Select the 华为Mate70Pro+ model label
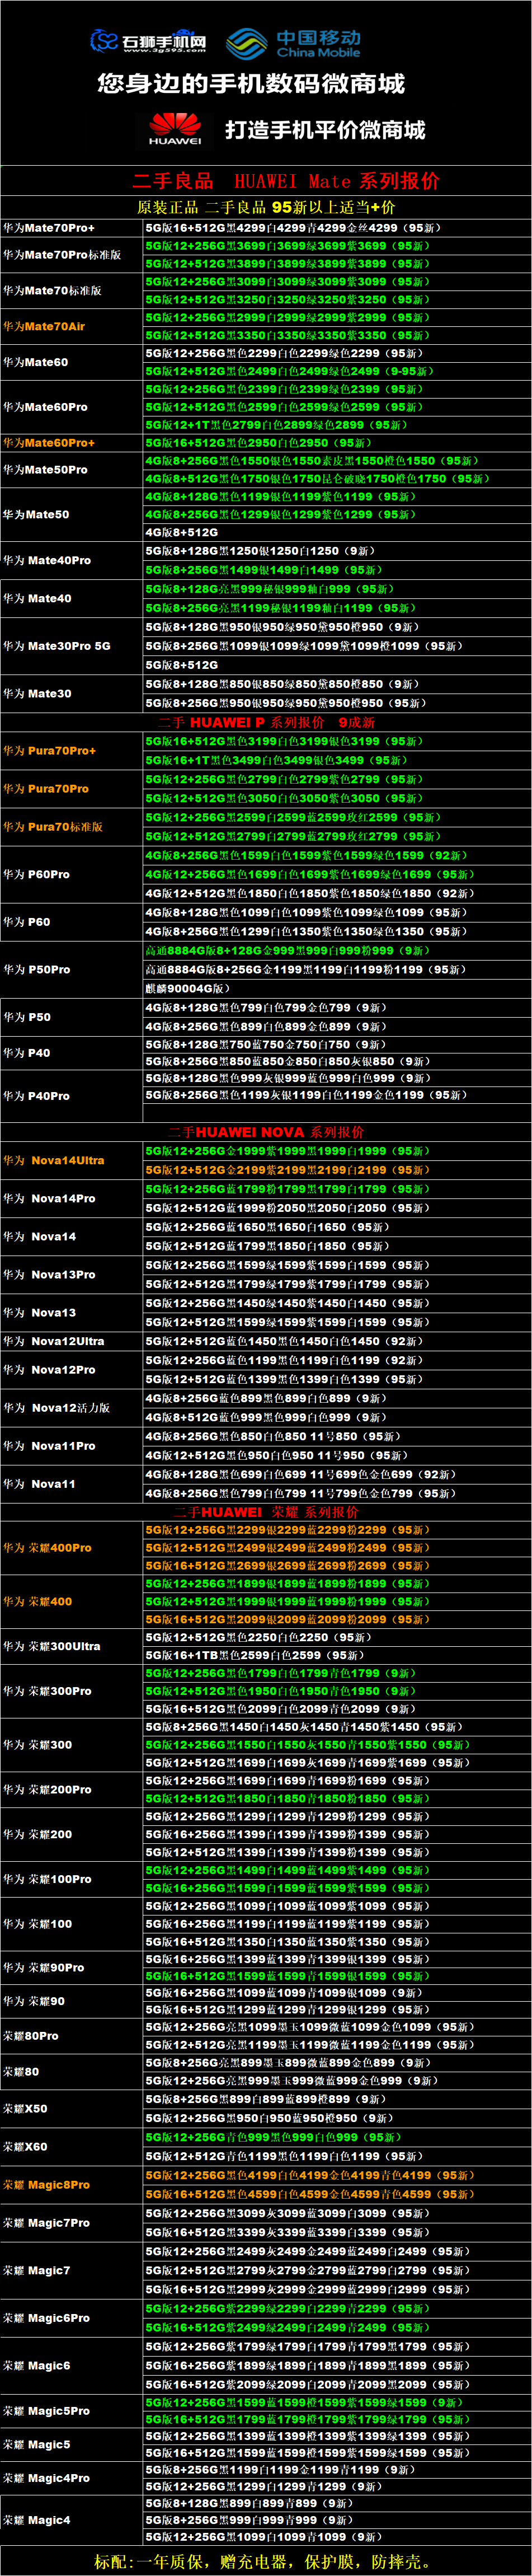Viewport: 532px width, 2576px height. point(49,228)
